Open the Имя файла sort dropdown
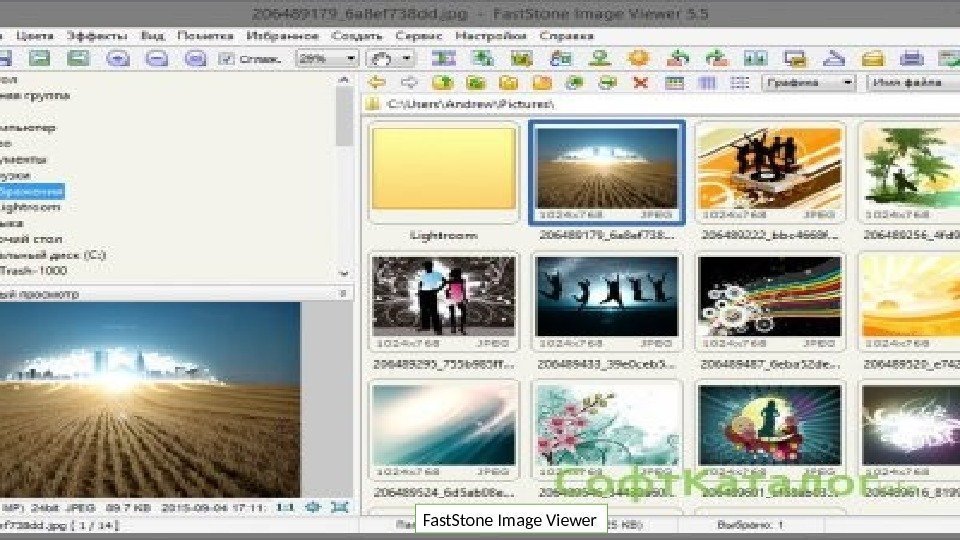This screenshot has width=960, height=540. point(913,83)
